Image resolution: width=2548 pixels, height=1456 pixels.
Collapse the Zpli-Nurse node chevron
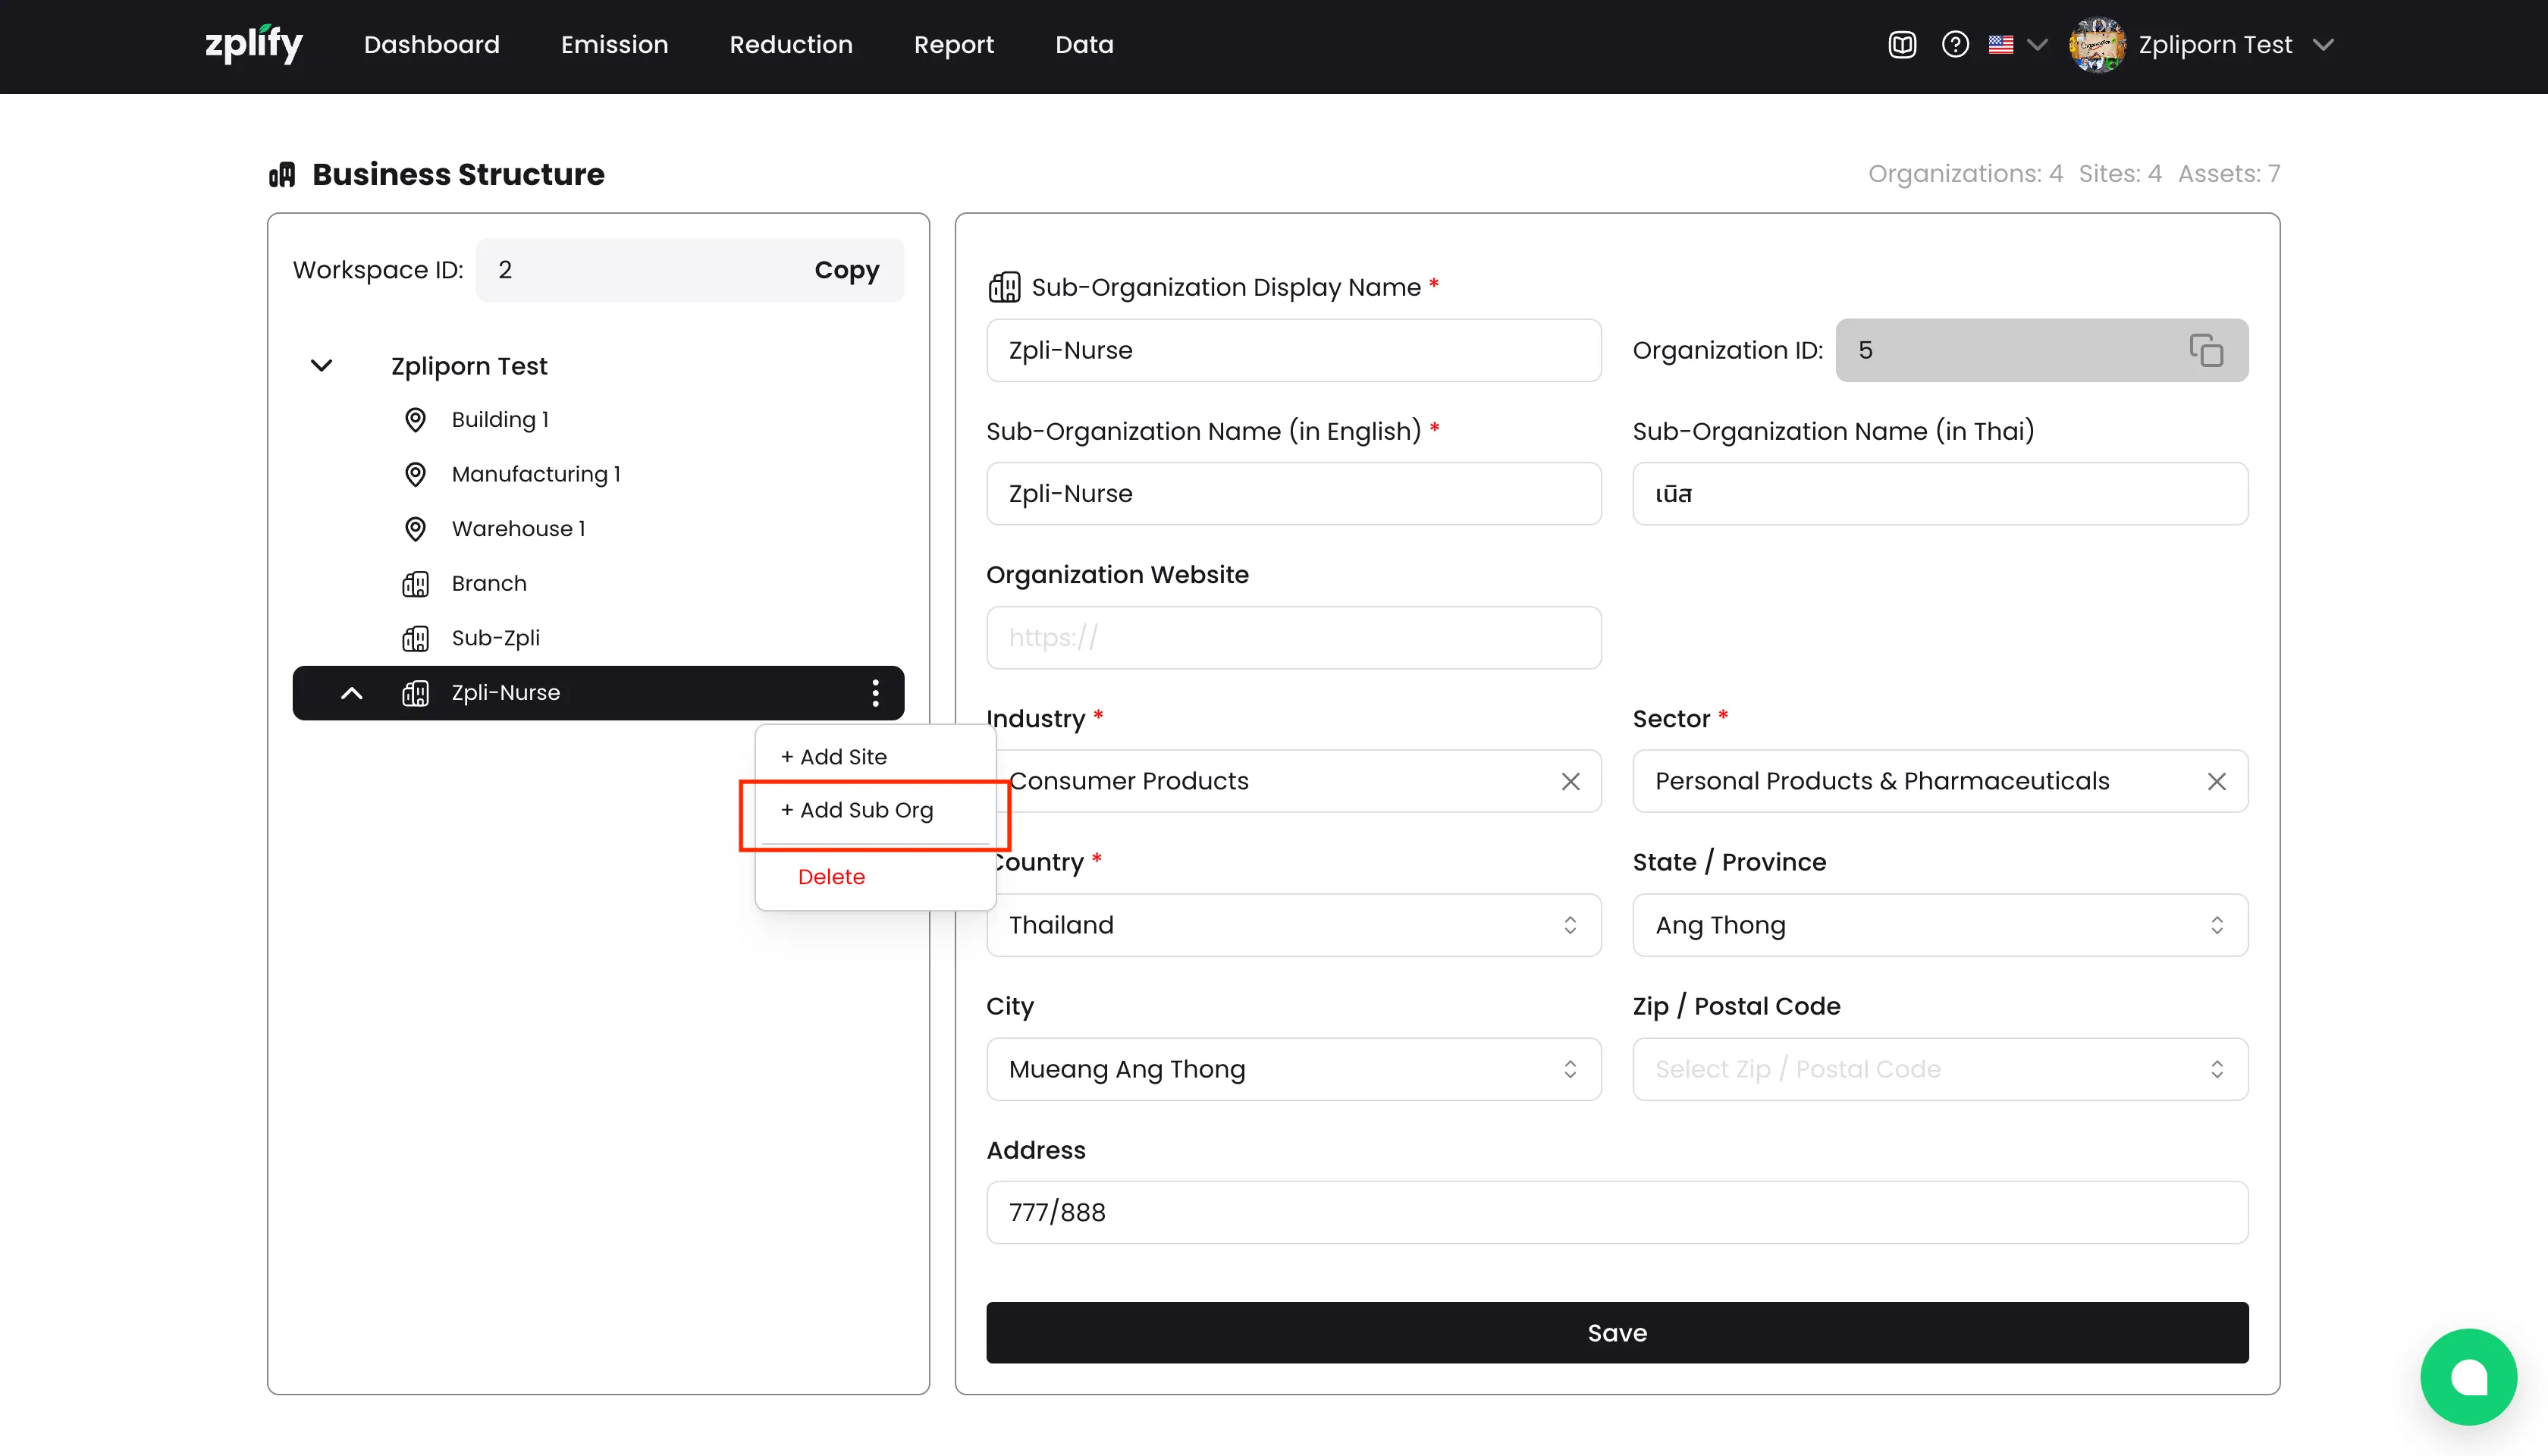click(x=351, y=693)
